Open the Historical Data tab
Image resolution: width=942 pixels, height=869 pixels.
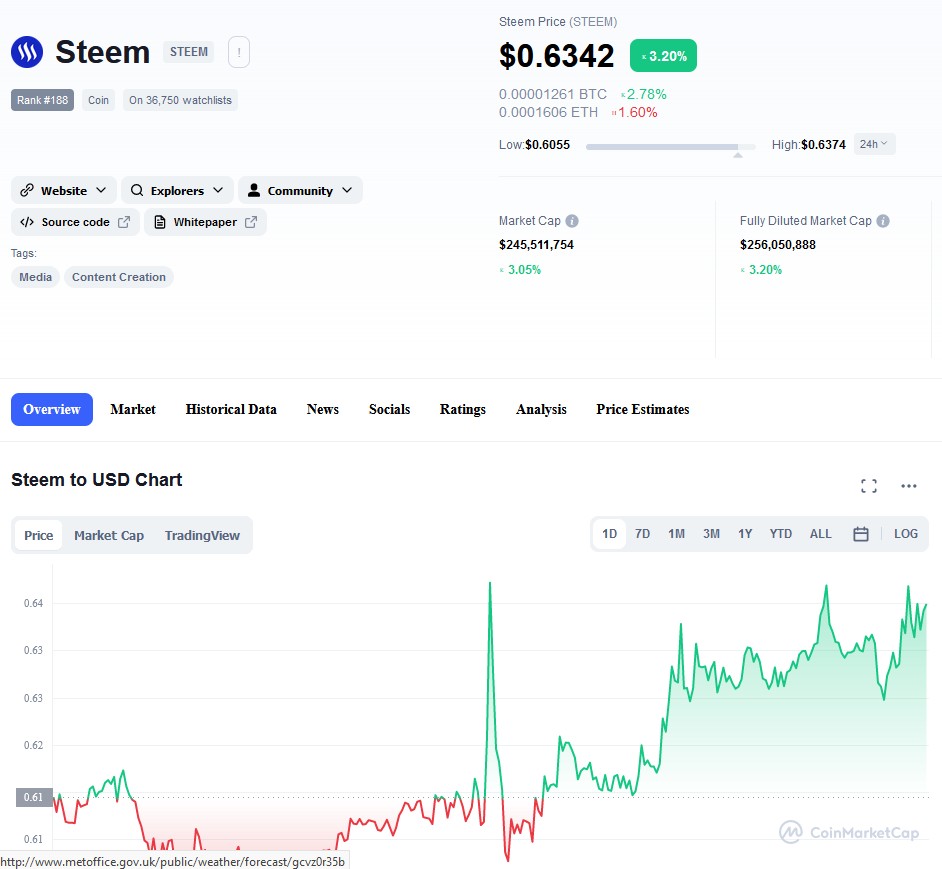coord(231,409)
